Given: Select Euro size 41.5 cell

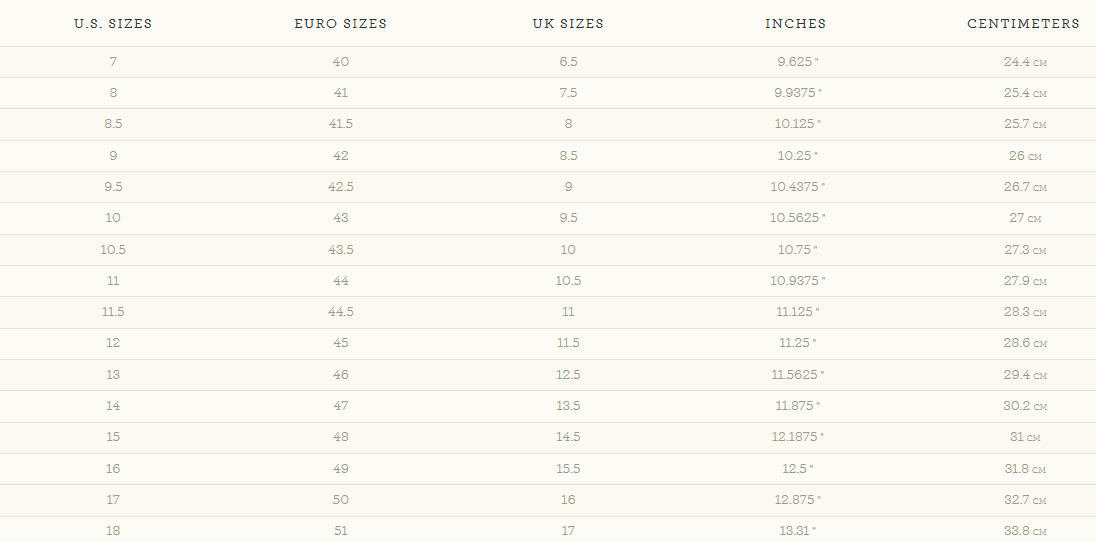Looking at the screenshot, I should 341,124.
